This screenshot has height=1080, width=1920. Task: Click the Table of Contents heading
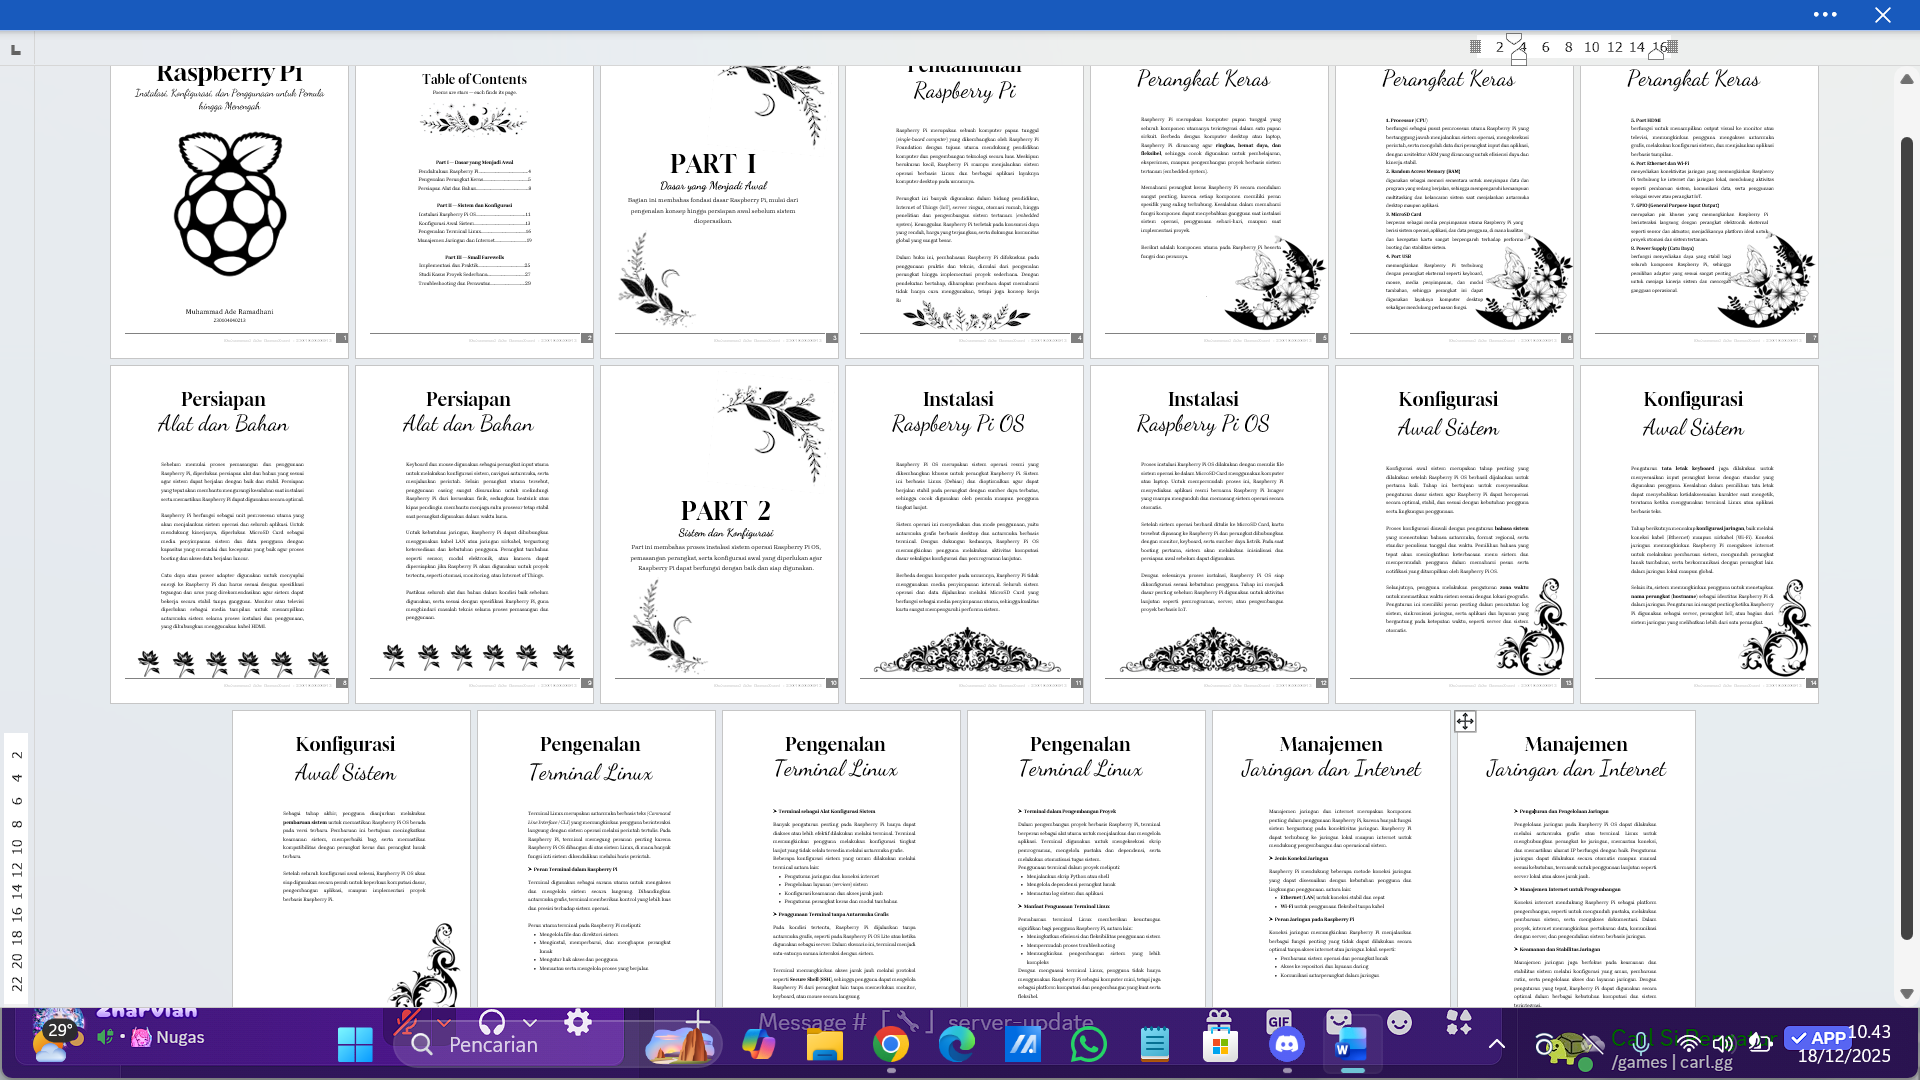[474, 79]
